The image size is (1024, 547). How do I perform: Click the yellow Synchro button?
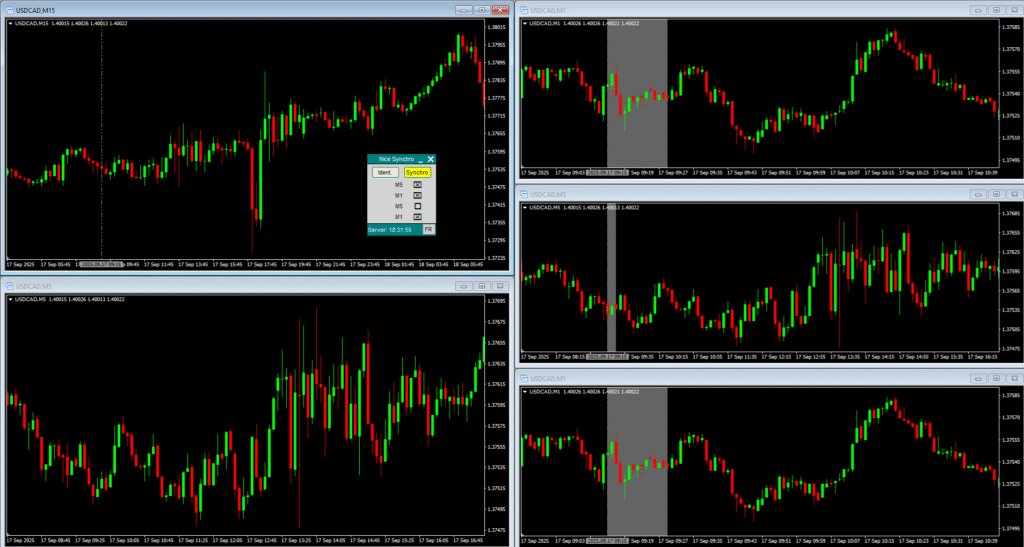tap(417, 172)
